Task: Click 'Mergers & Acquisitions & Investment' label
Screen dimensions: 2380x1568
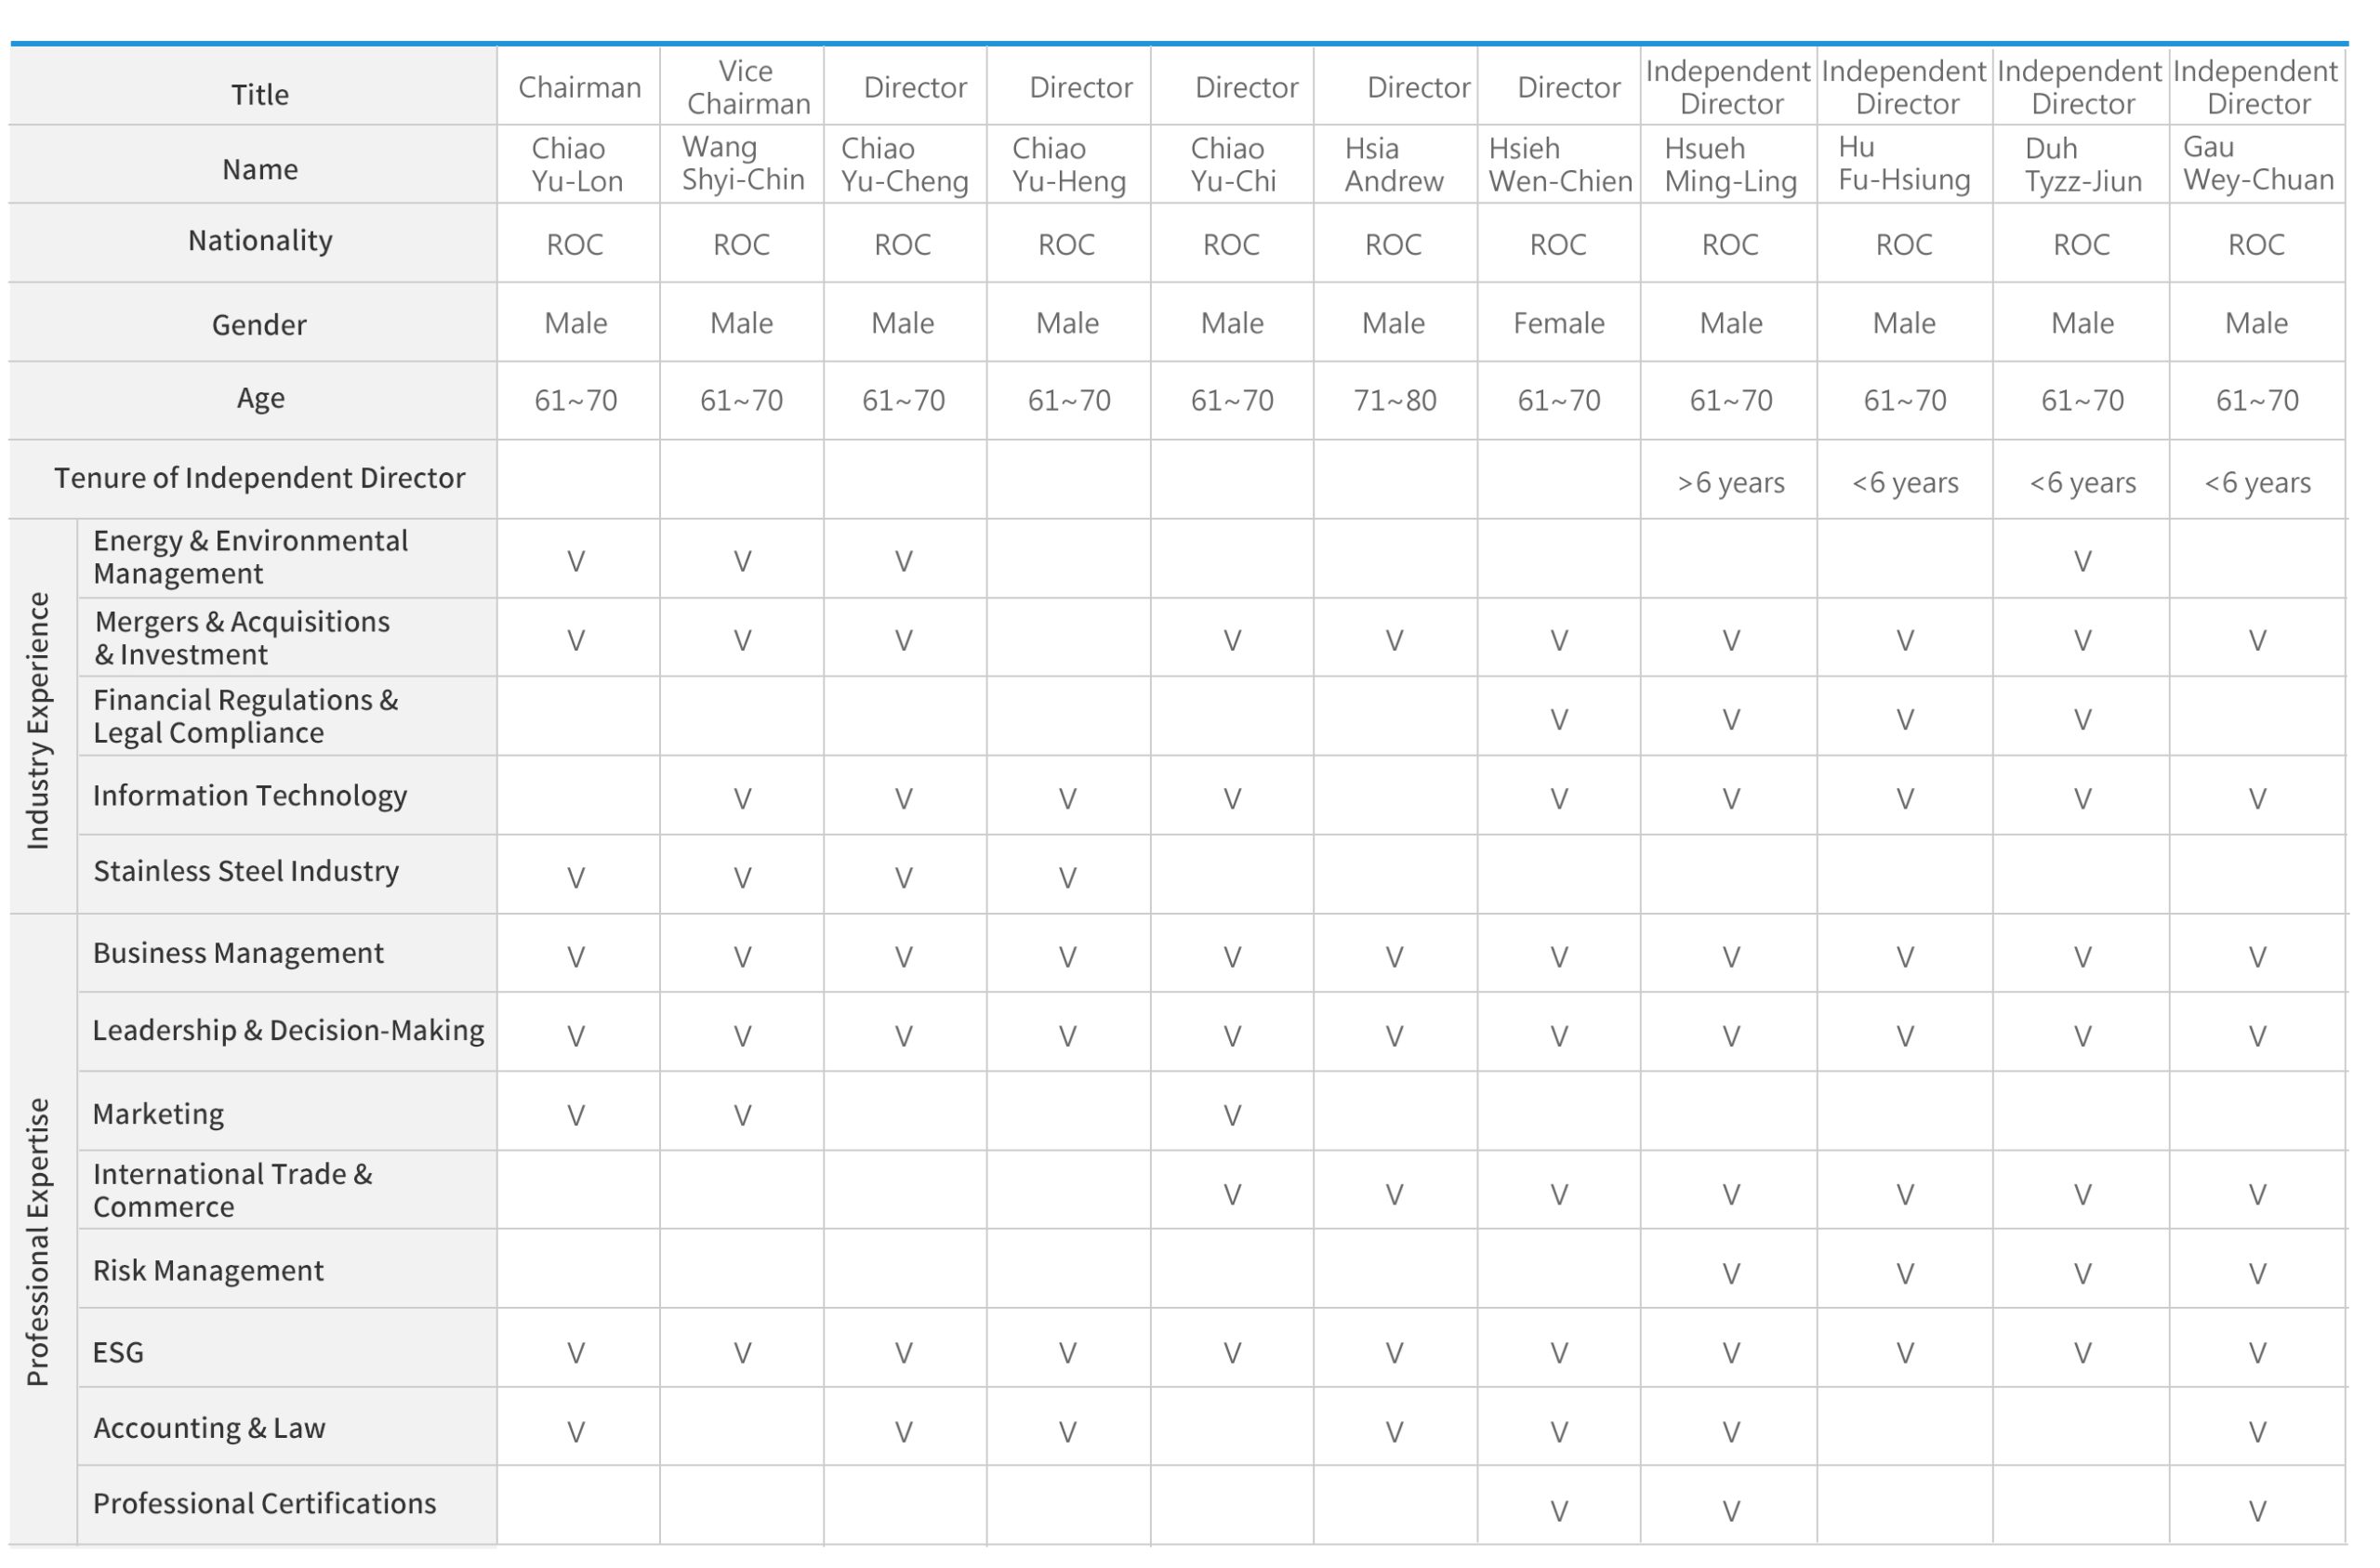Action: [x=242, y=638]
